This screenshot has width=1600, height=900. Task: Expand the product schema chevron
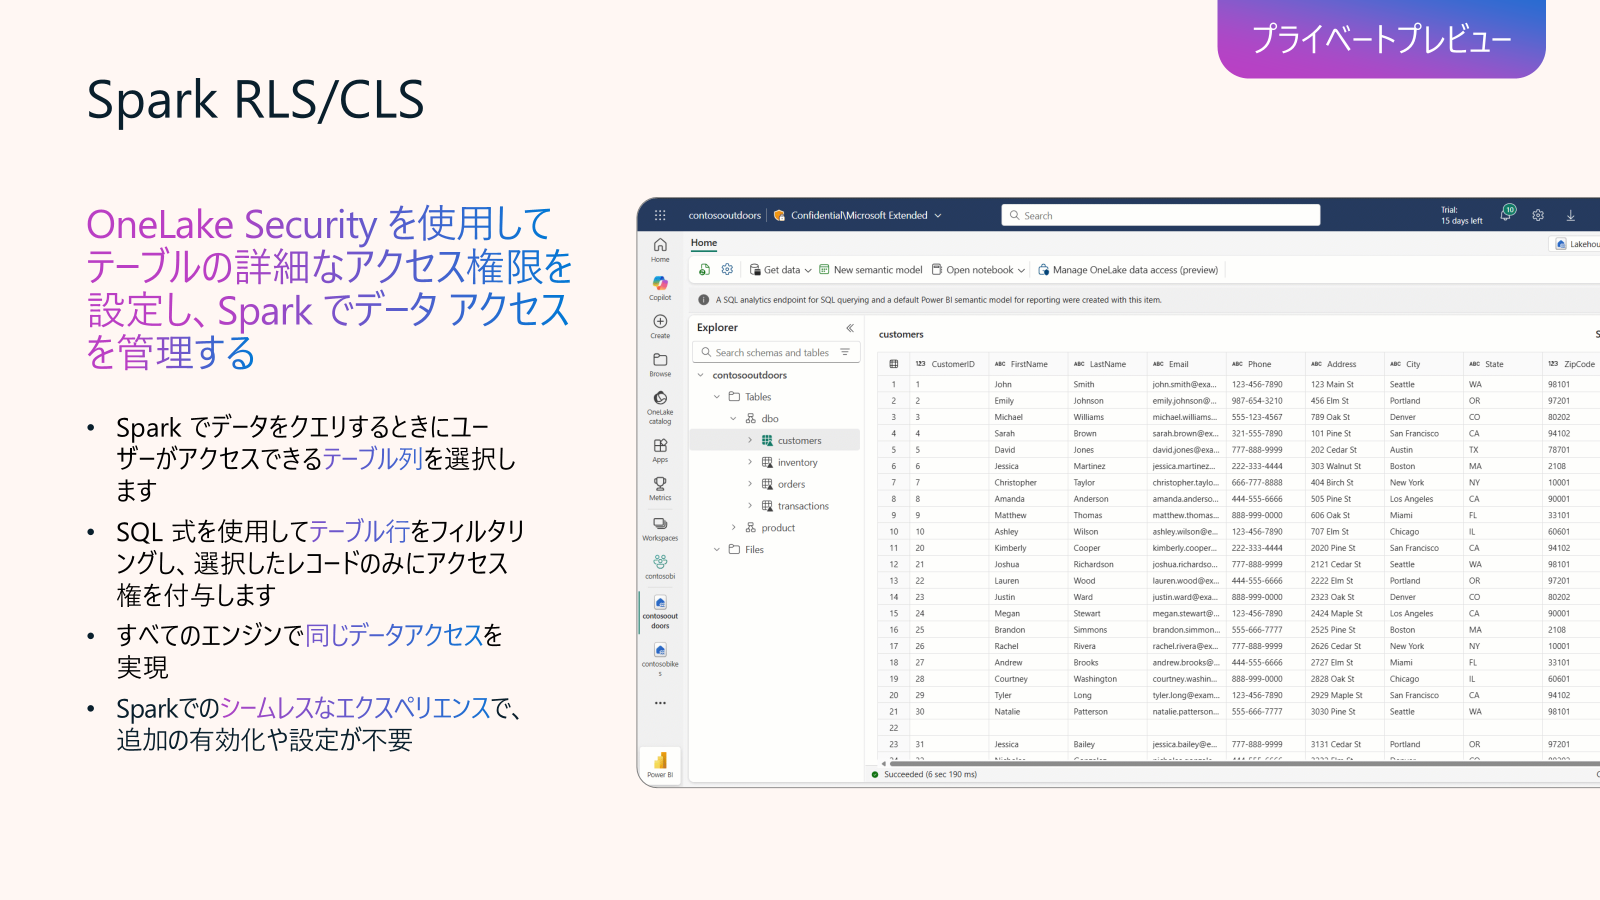(733, 528)
